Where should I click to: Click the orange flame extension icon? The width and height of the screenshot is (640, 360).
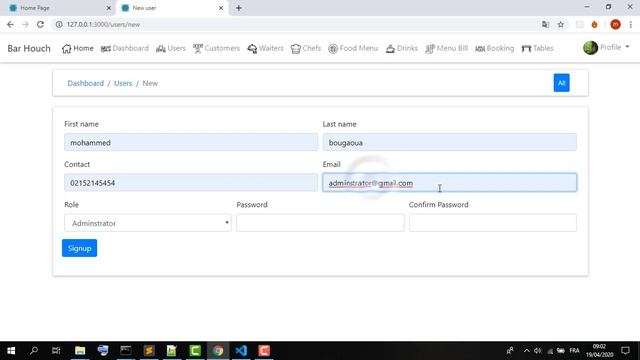594,24
